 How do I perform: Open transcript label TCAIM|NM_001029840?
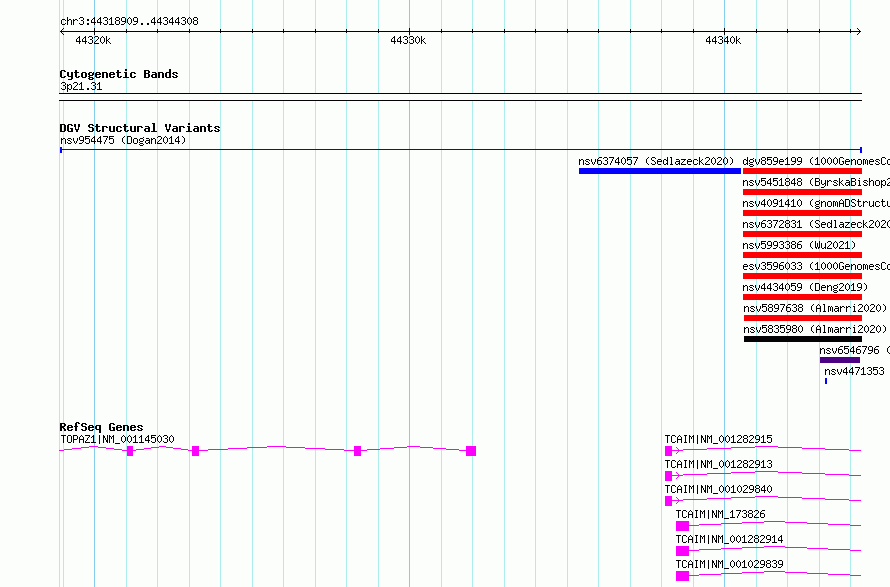tap(719, 489)
